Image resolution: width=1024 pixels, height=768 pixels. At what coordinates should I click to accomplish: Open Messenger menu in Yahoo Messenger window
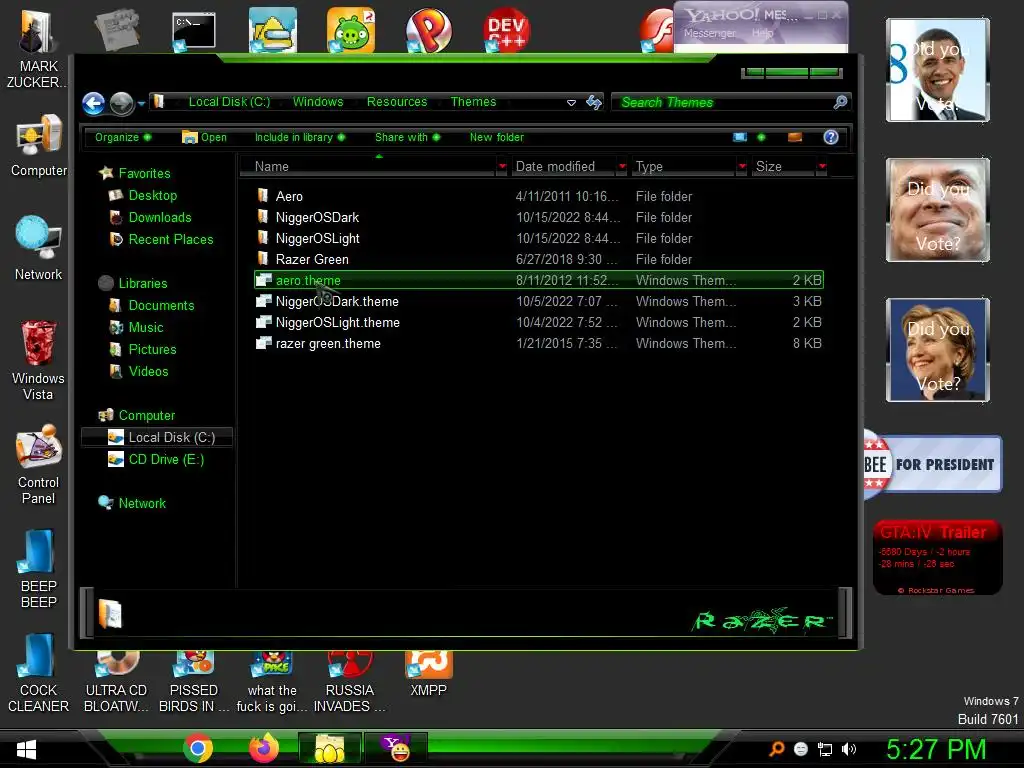coord(710,33)
